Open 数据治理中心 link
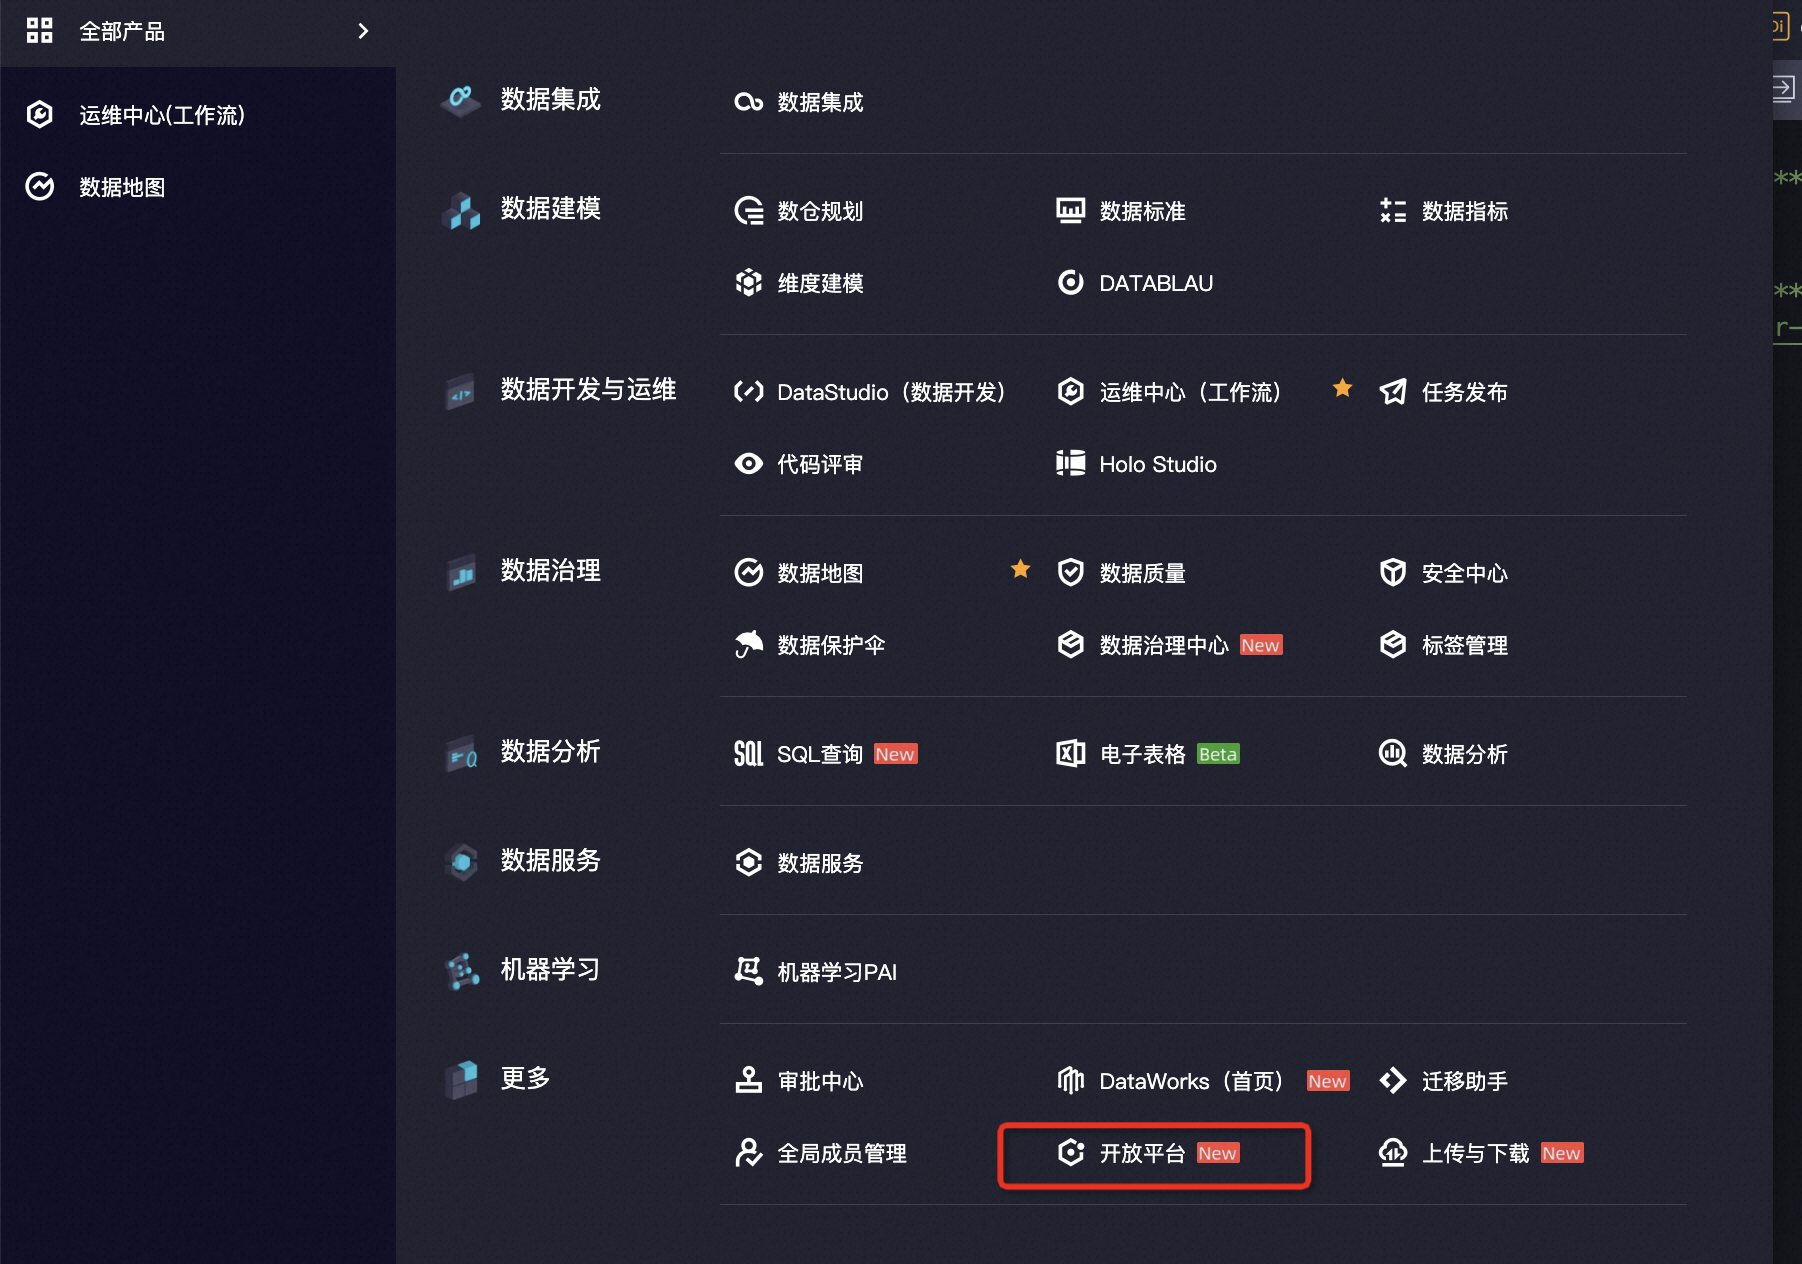 click(x=1163, y=645)
